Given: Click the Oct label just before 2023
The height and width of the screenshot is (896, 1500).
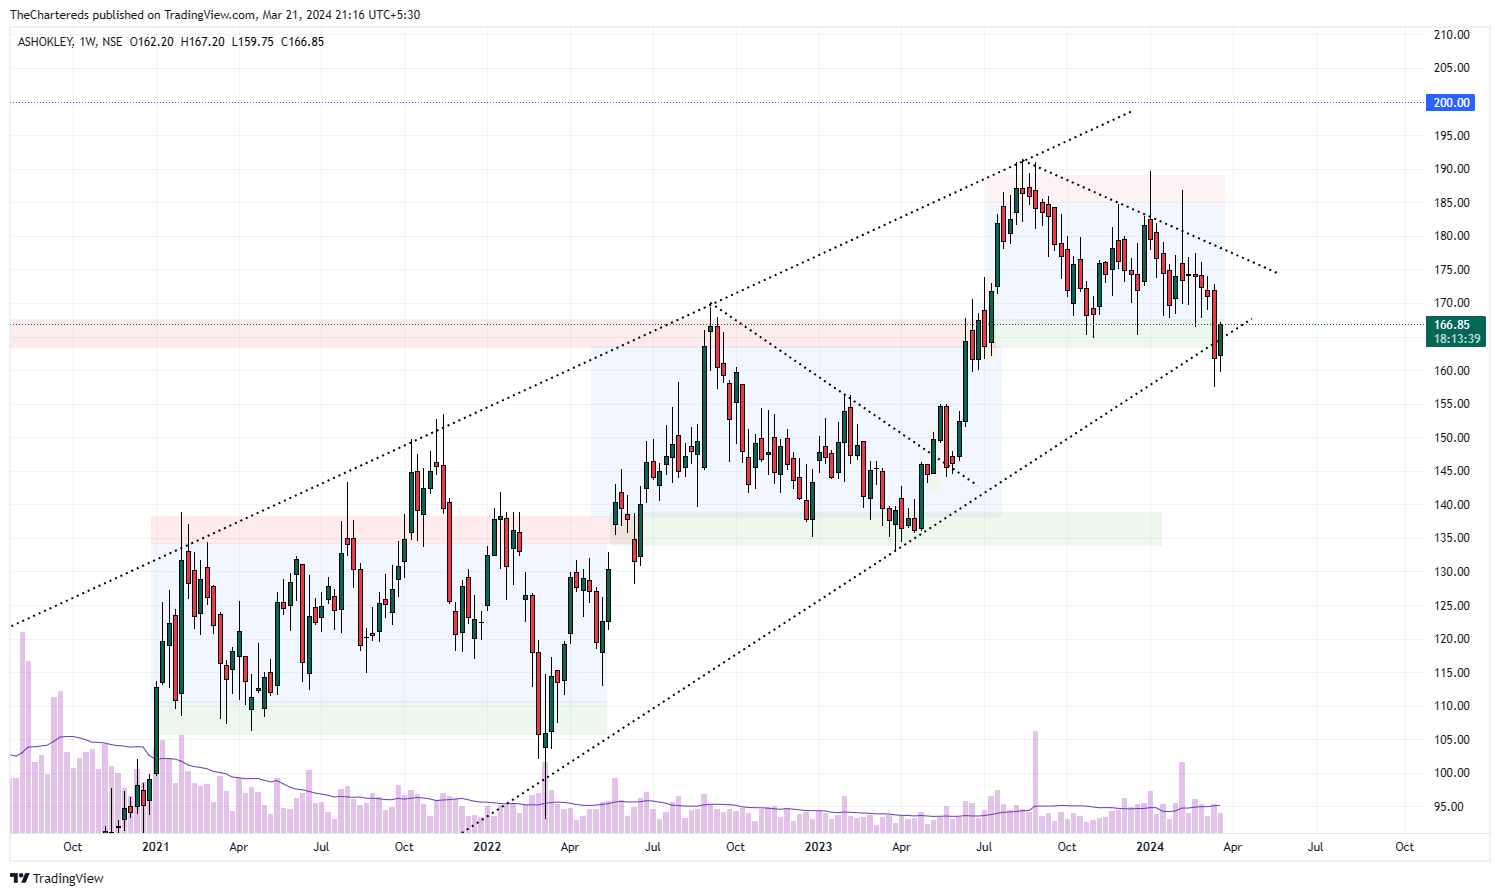Looking at the screenshot, I should [x=735, y=847].
